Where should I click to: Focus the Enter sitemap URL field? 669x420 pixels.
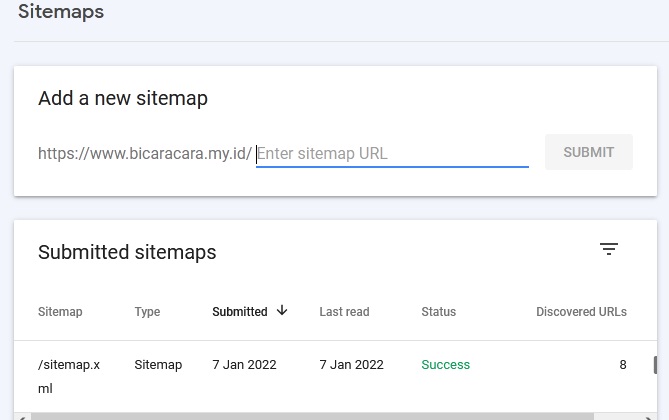392,154
